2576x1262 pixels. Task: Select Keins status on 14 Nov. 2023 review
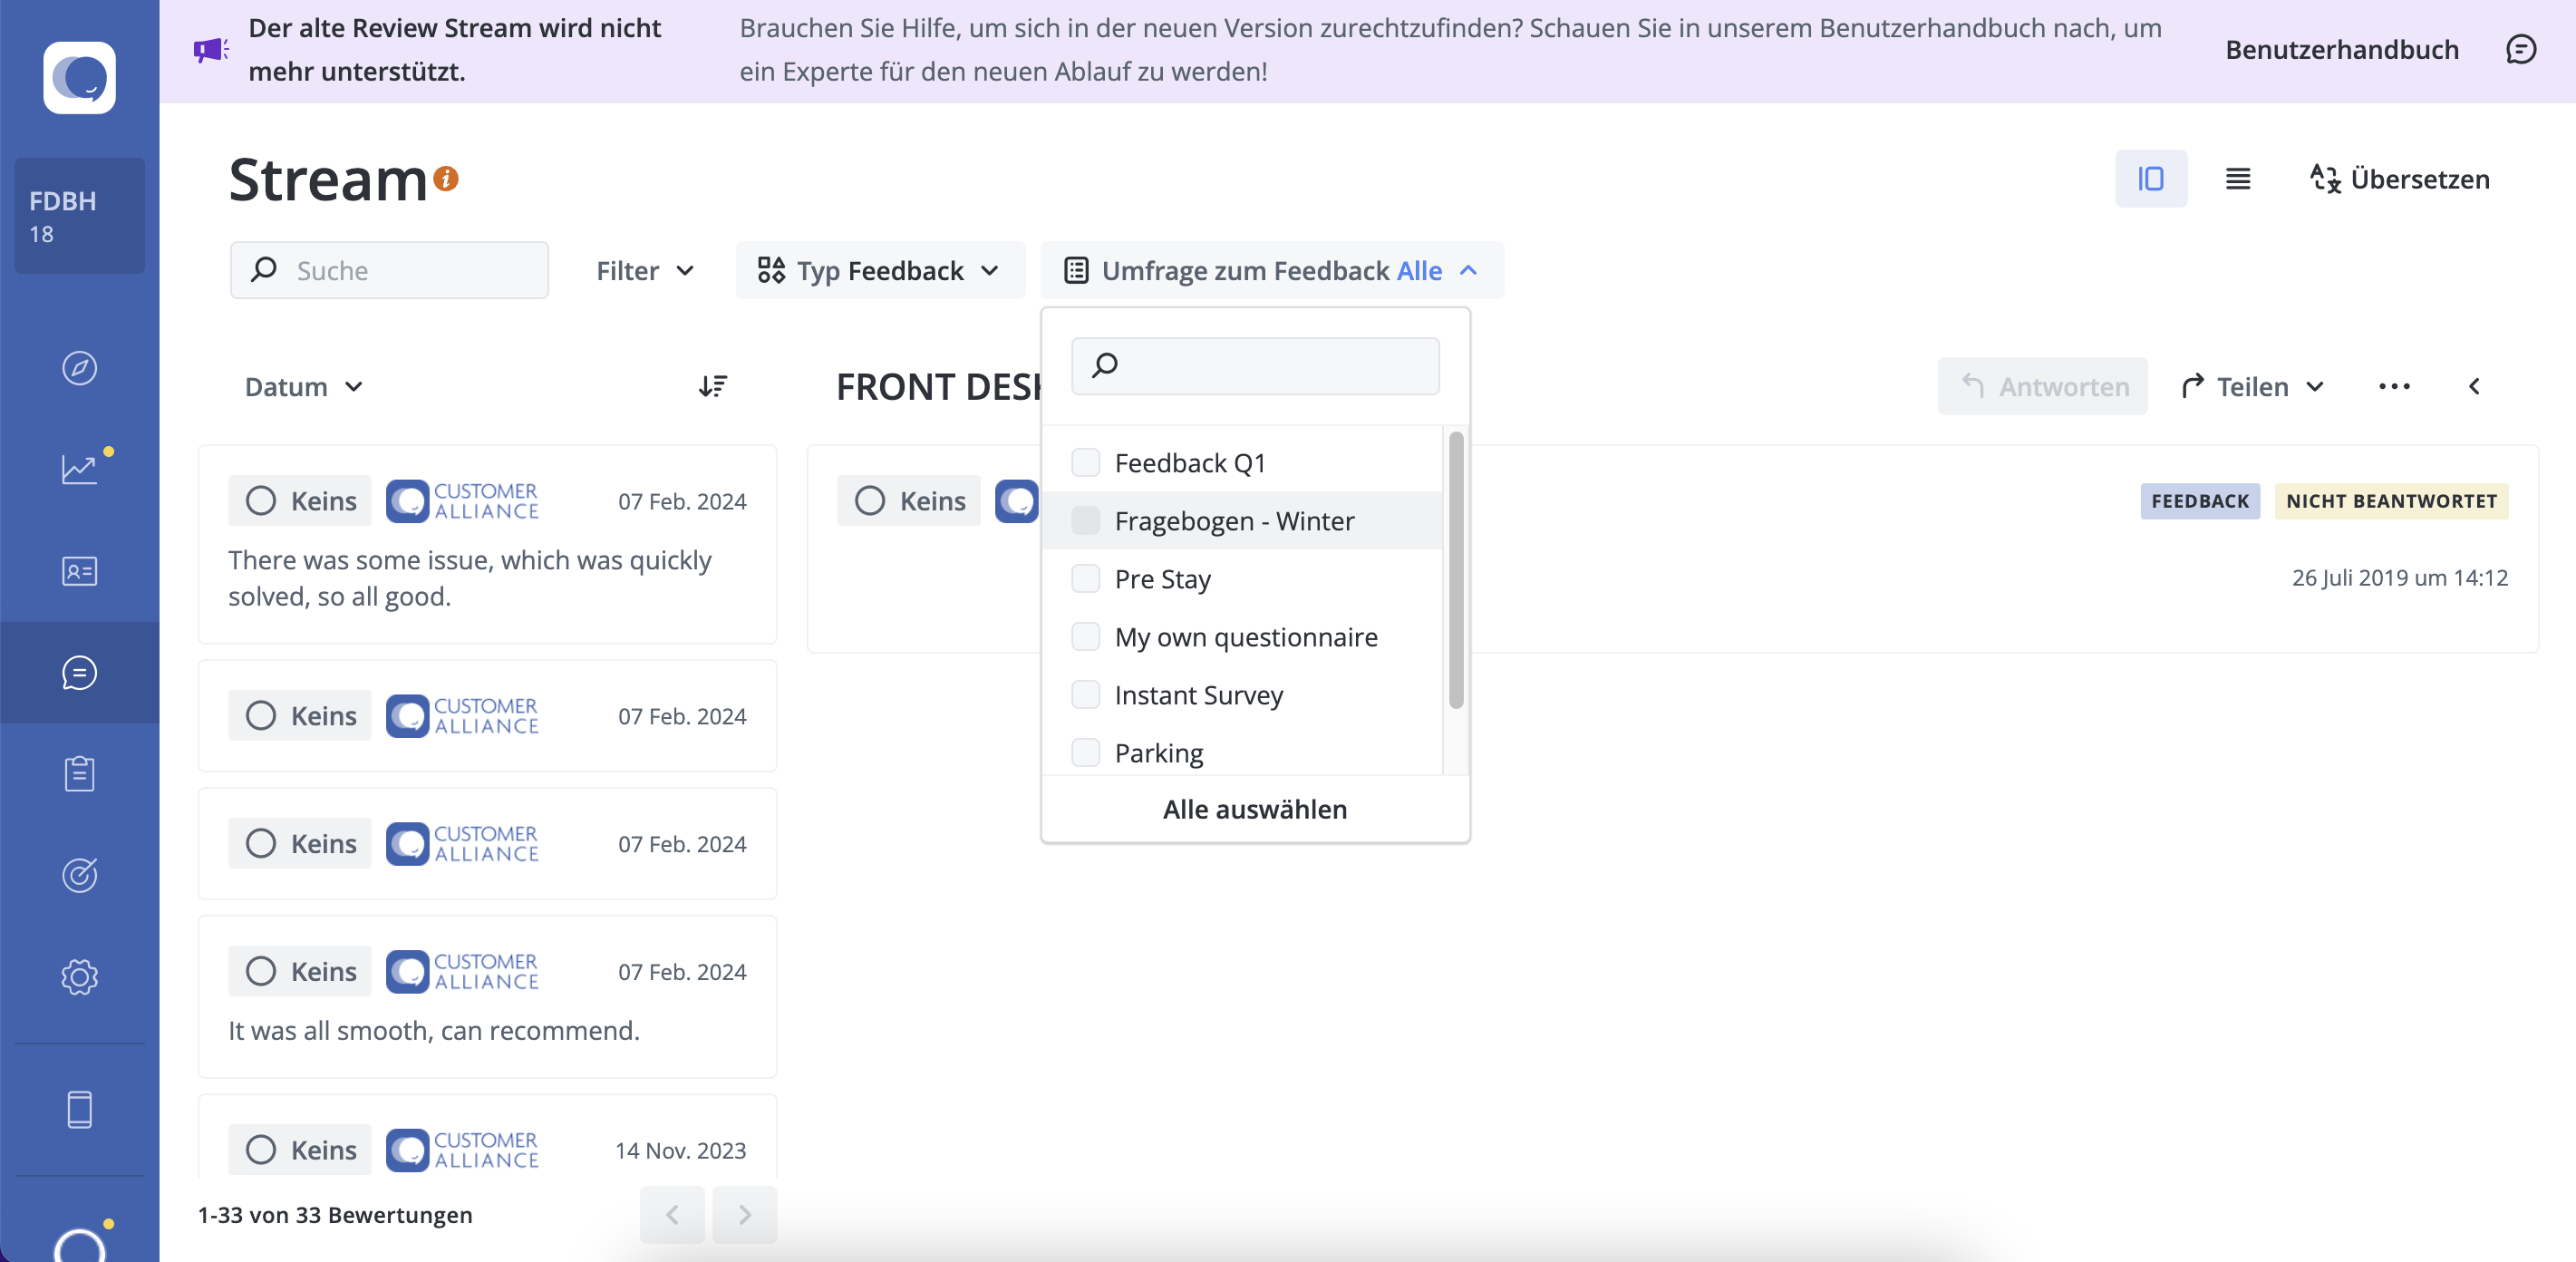pos(300,1149)
